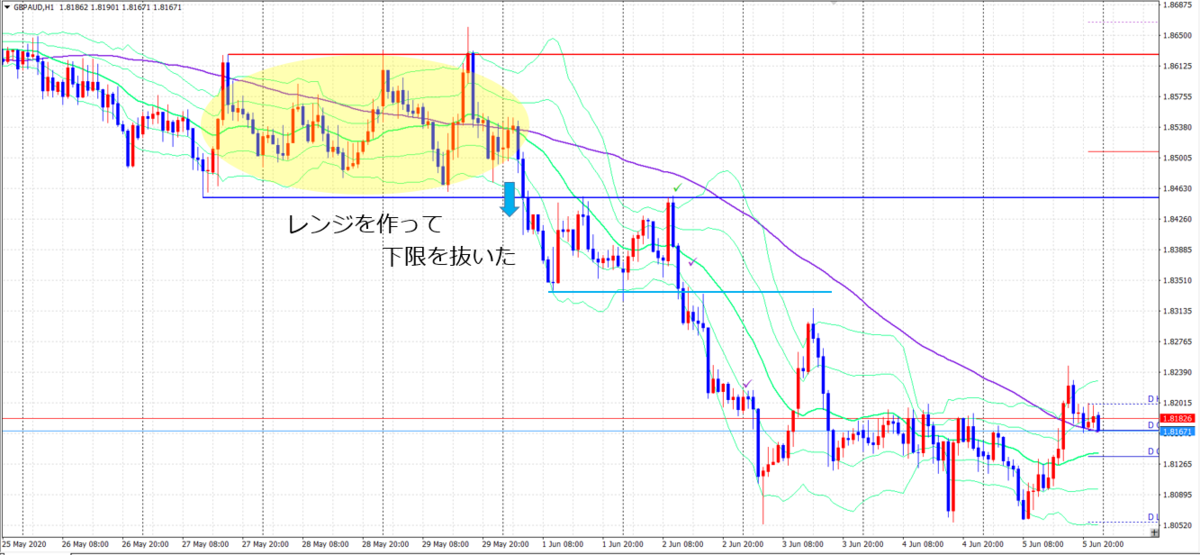Click the 1.84260 price scale label
Screen dimensions: 1200x555
tap(1180, 219)
